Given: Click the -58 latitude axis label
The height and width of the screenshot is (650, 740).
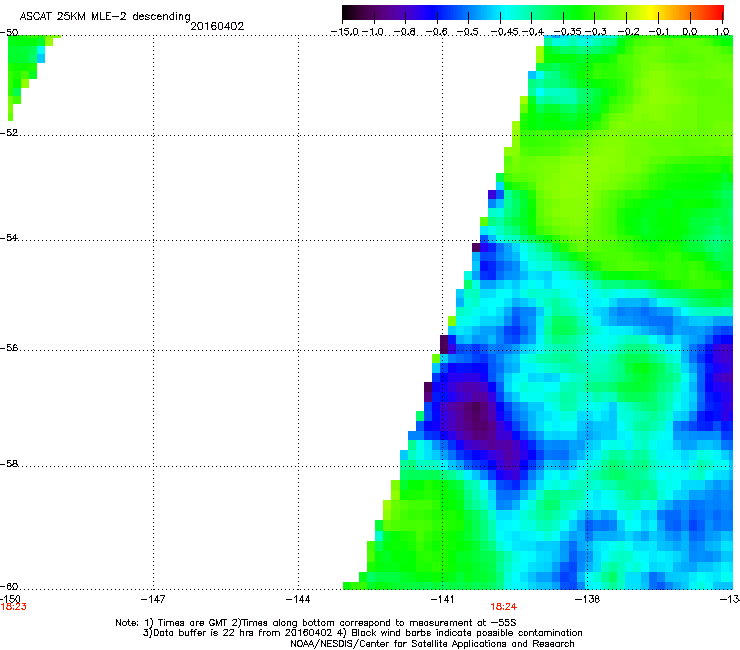Looking at the screenshot, I should [9, 464].
